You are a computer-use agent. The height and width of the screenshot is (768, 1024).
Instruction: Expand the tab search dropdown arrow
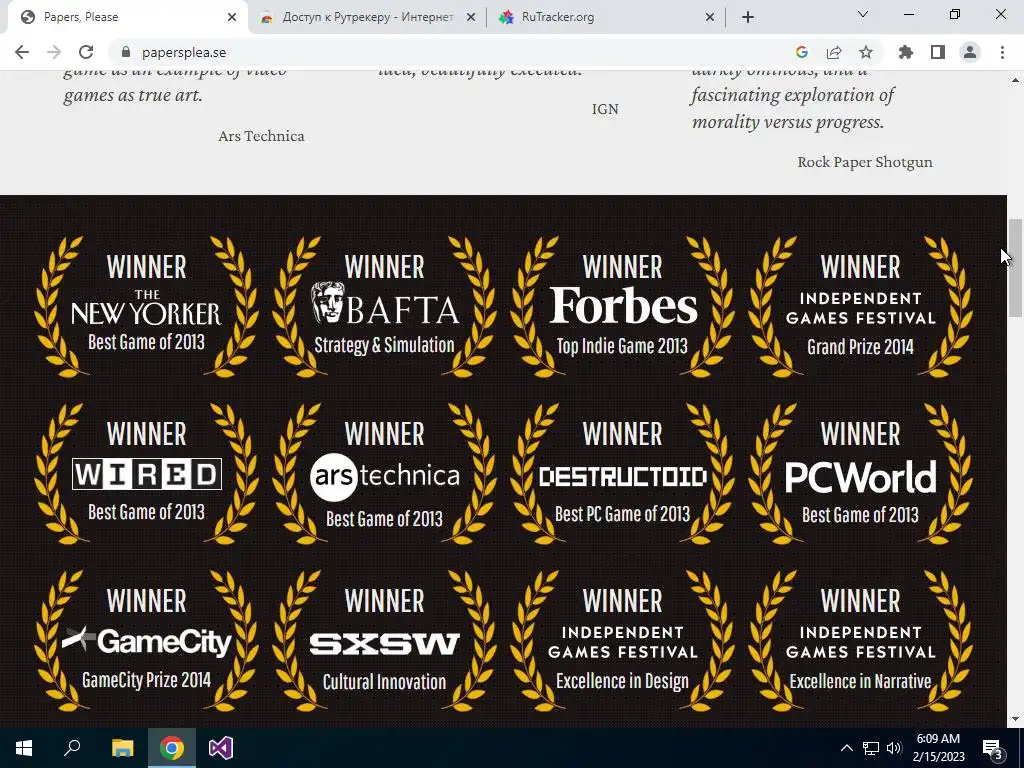(x=863, y=14)
